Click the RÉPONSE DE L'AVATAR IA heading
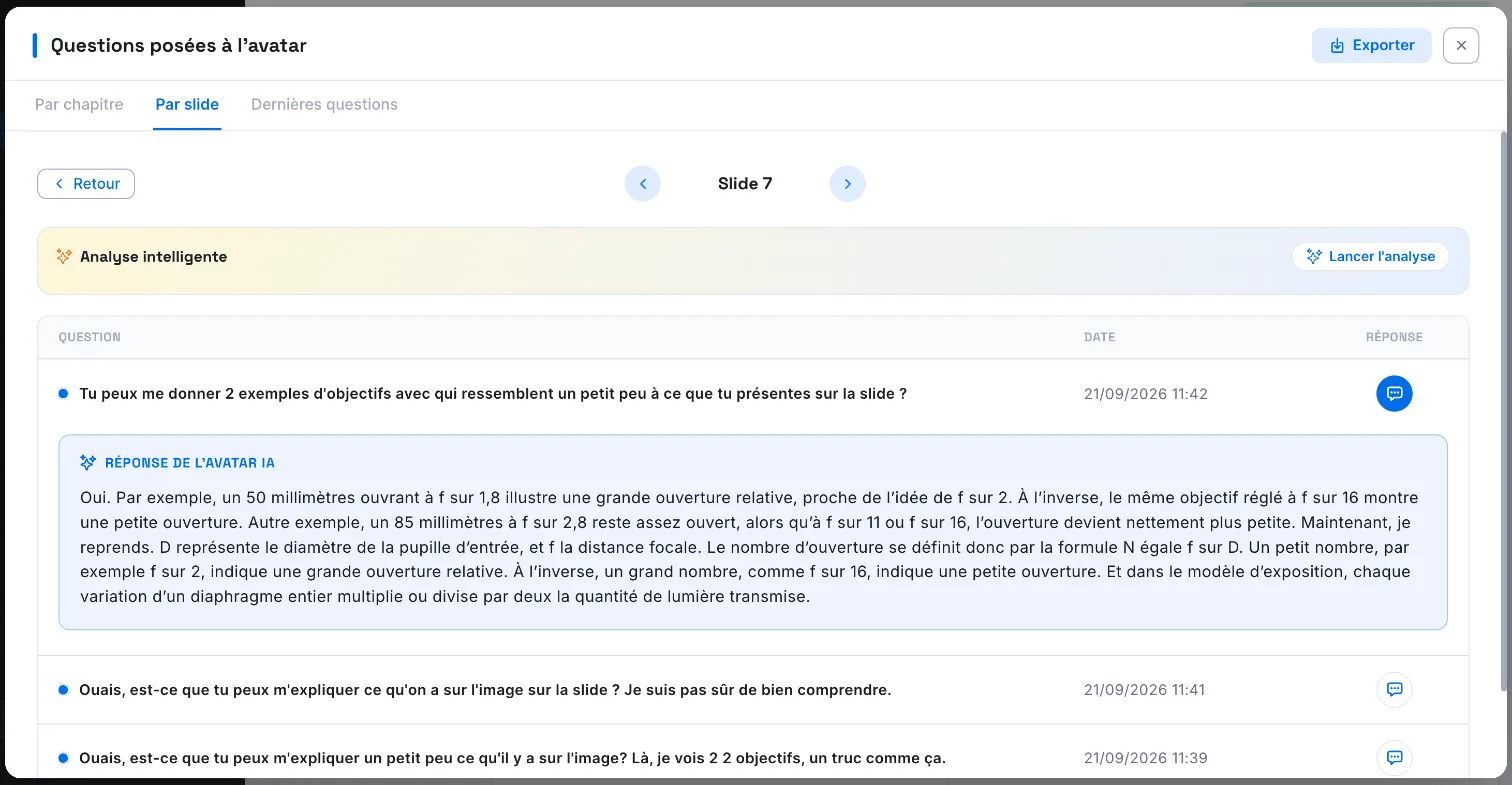This screenshot has height=785, width=1512. coord(190,463)
